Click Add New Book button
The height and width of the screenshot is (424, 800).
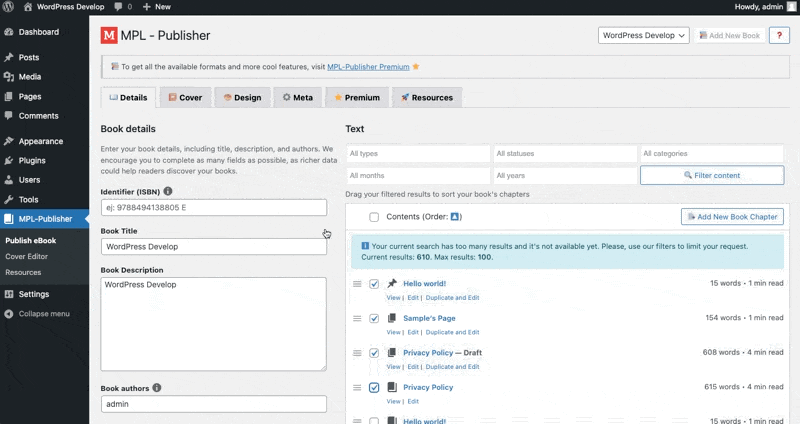pos(730,35)
